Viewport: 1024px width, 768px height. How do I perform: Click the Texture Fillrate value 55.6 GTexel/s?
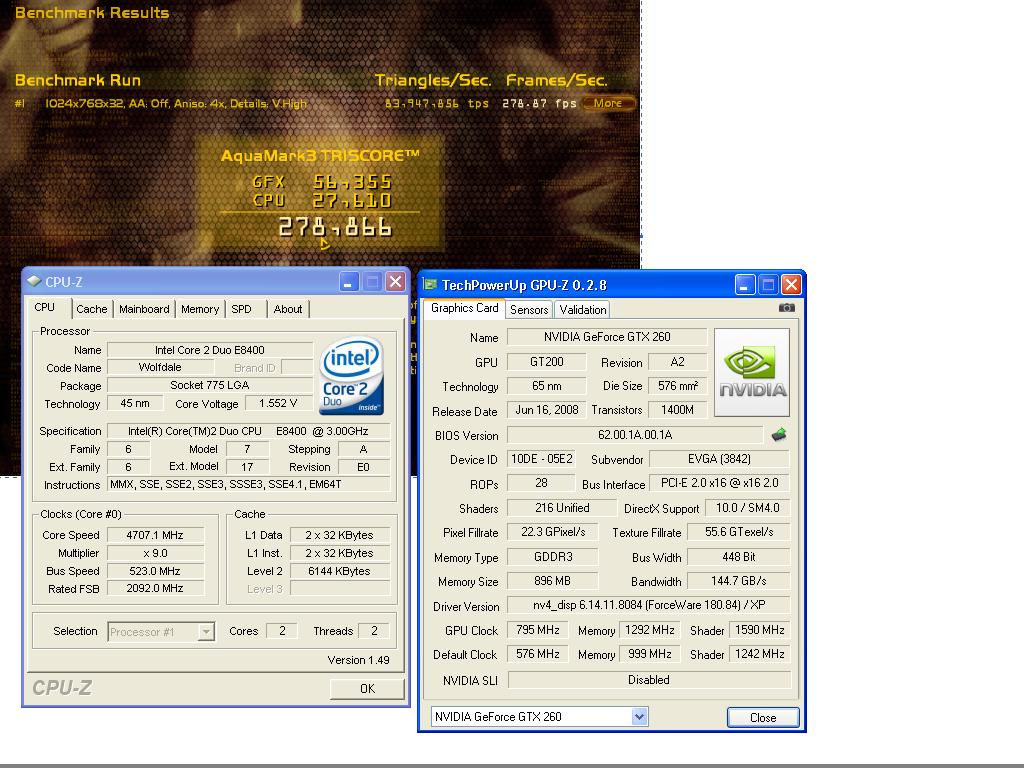[x=739, y=532]
